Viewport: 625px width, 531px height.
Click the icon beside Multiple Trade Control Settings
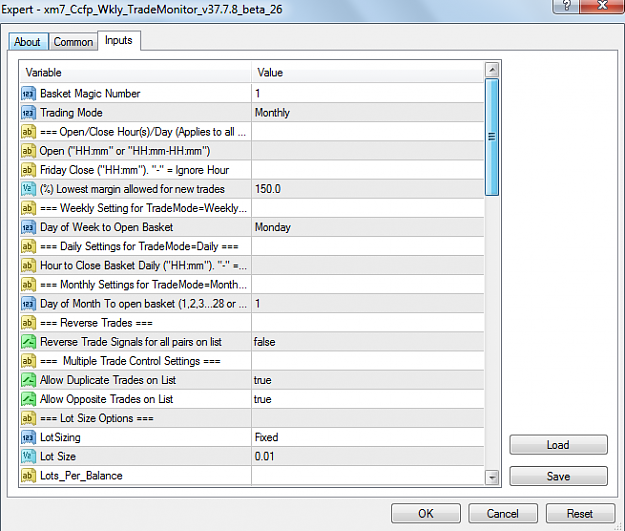click(x=28, y=361)
